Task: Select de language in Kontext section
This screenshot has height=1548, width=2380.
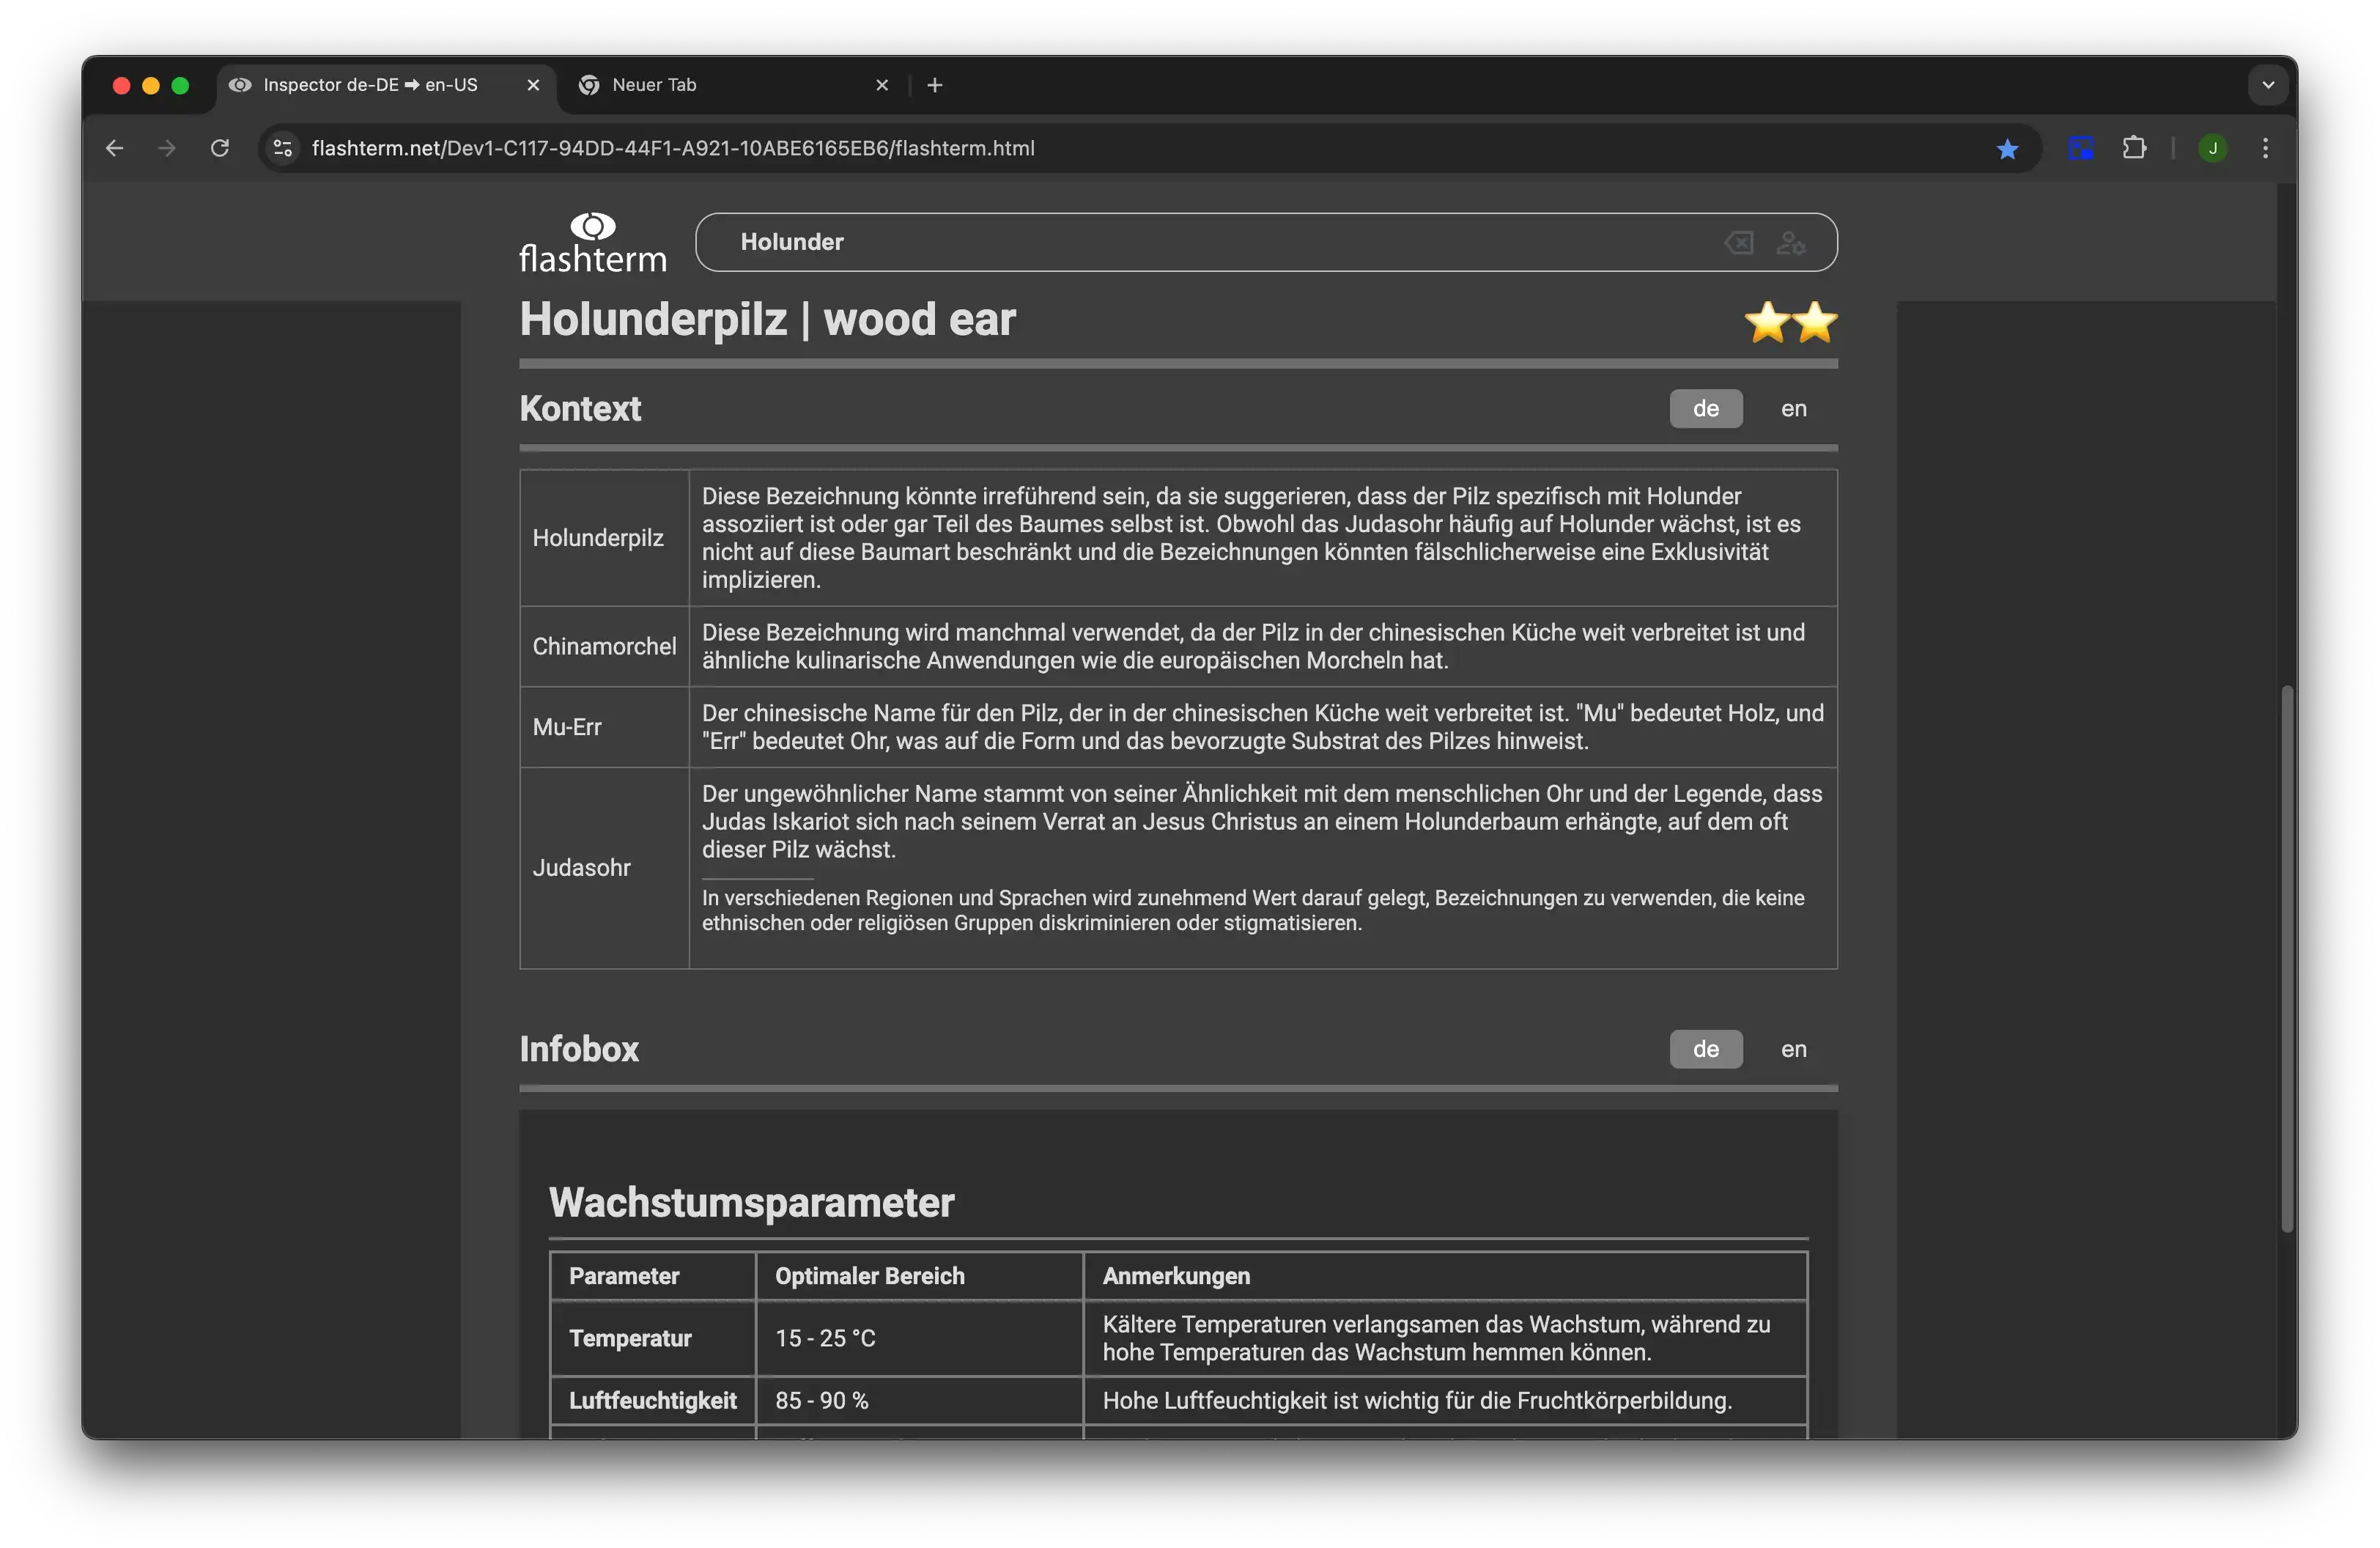Action: tap(1705, 409)
